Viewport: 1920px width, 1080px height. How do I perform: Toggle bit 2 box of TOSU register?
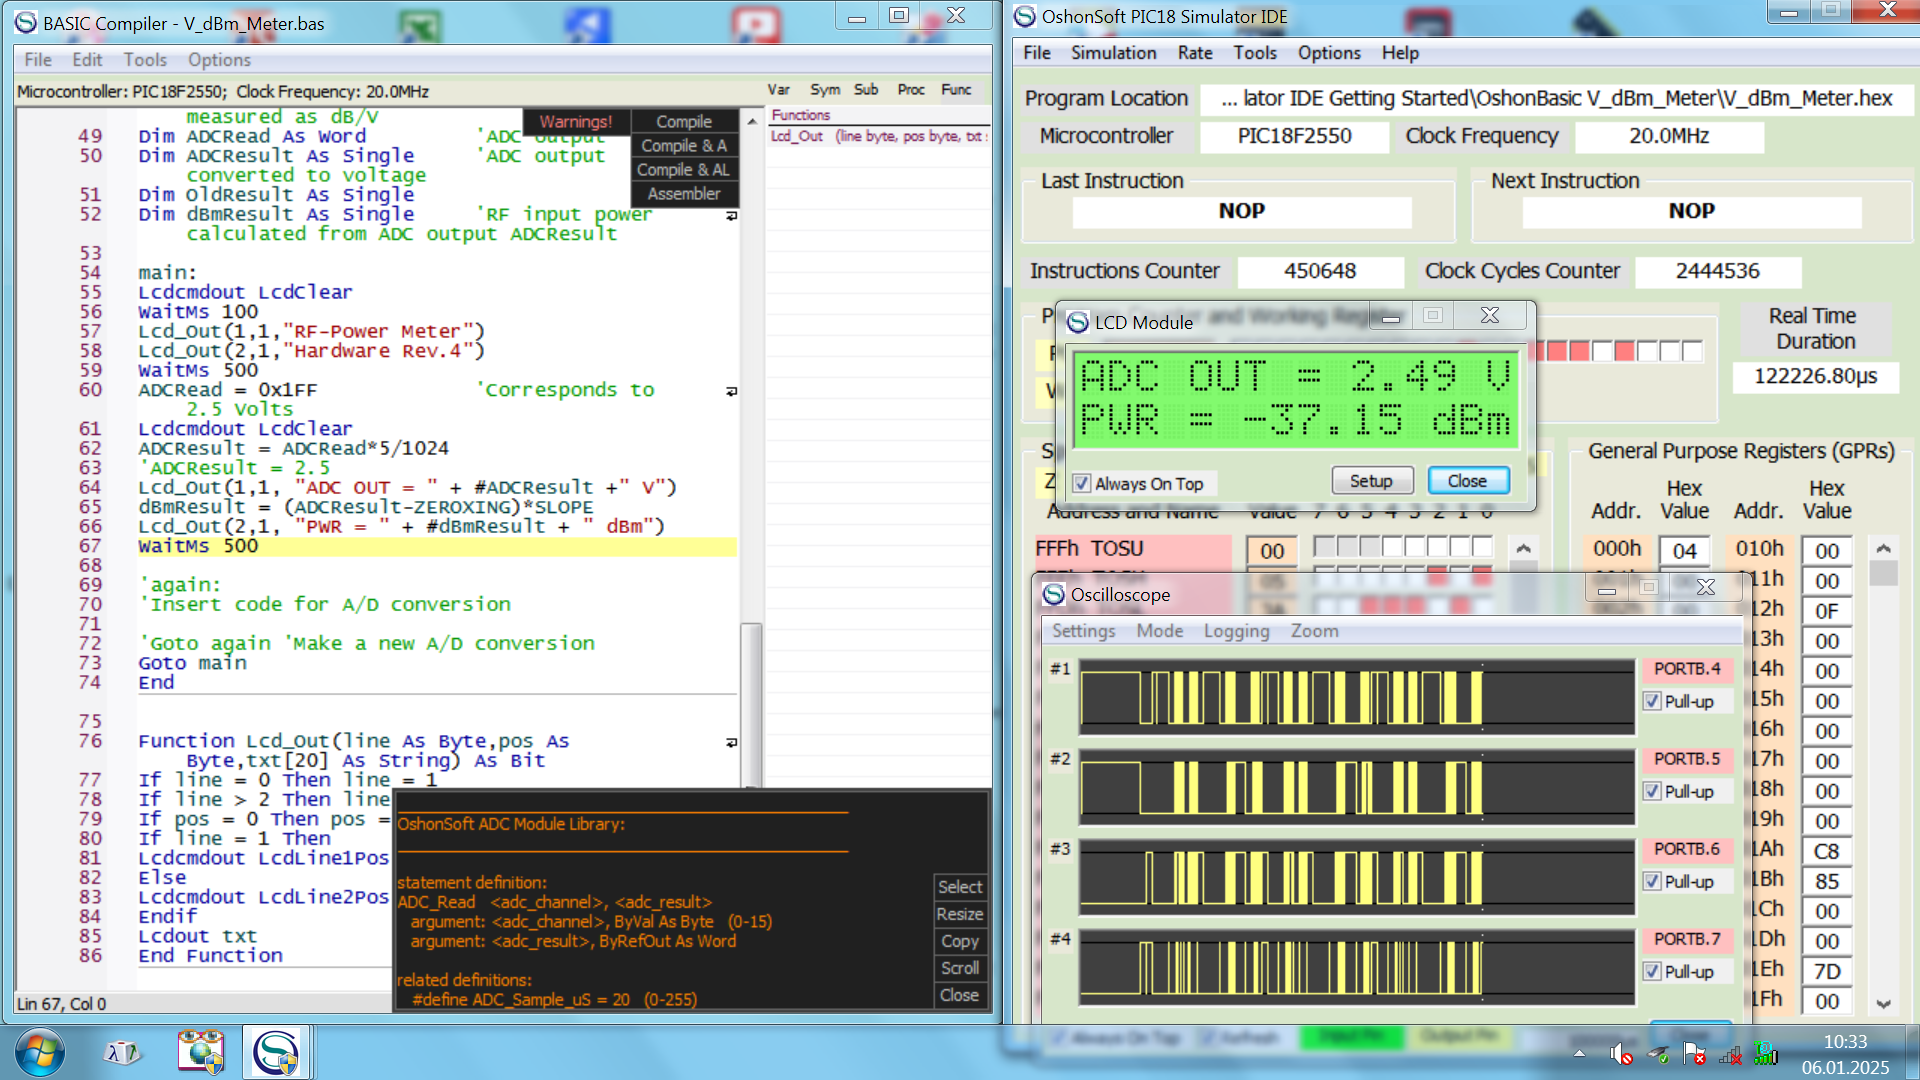tap(1437, 547)
